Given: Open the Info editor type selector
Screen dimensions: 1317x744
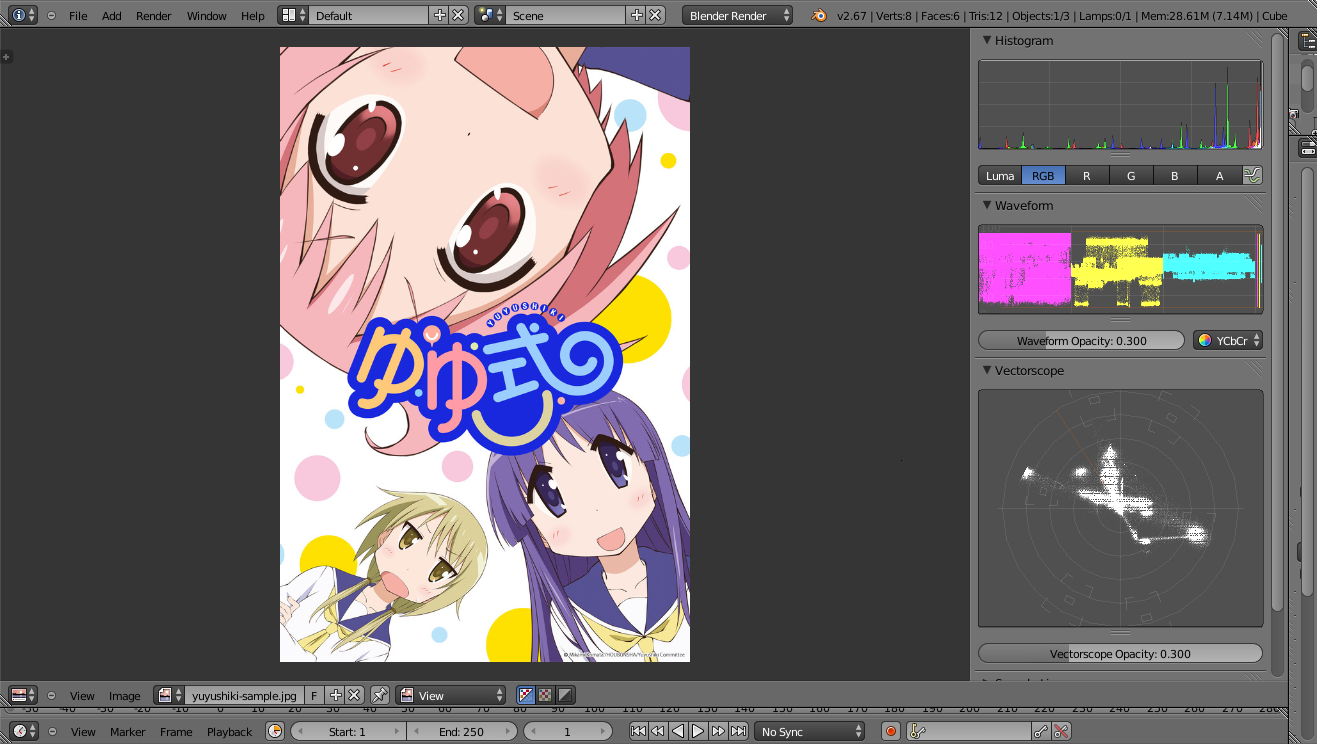Looking at the screenshot, I should 24,15.
